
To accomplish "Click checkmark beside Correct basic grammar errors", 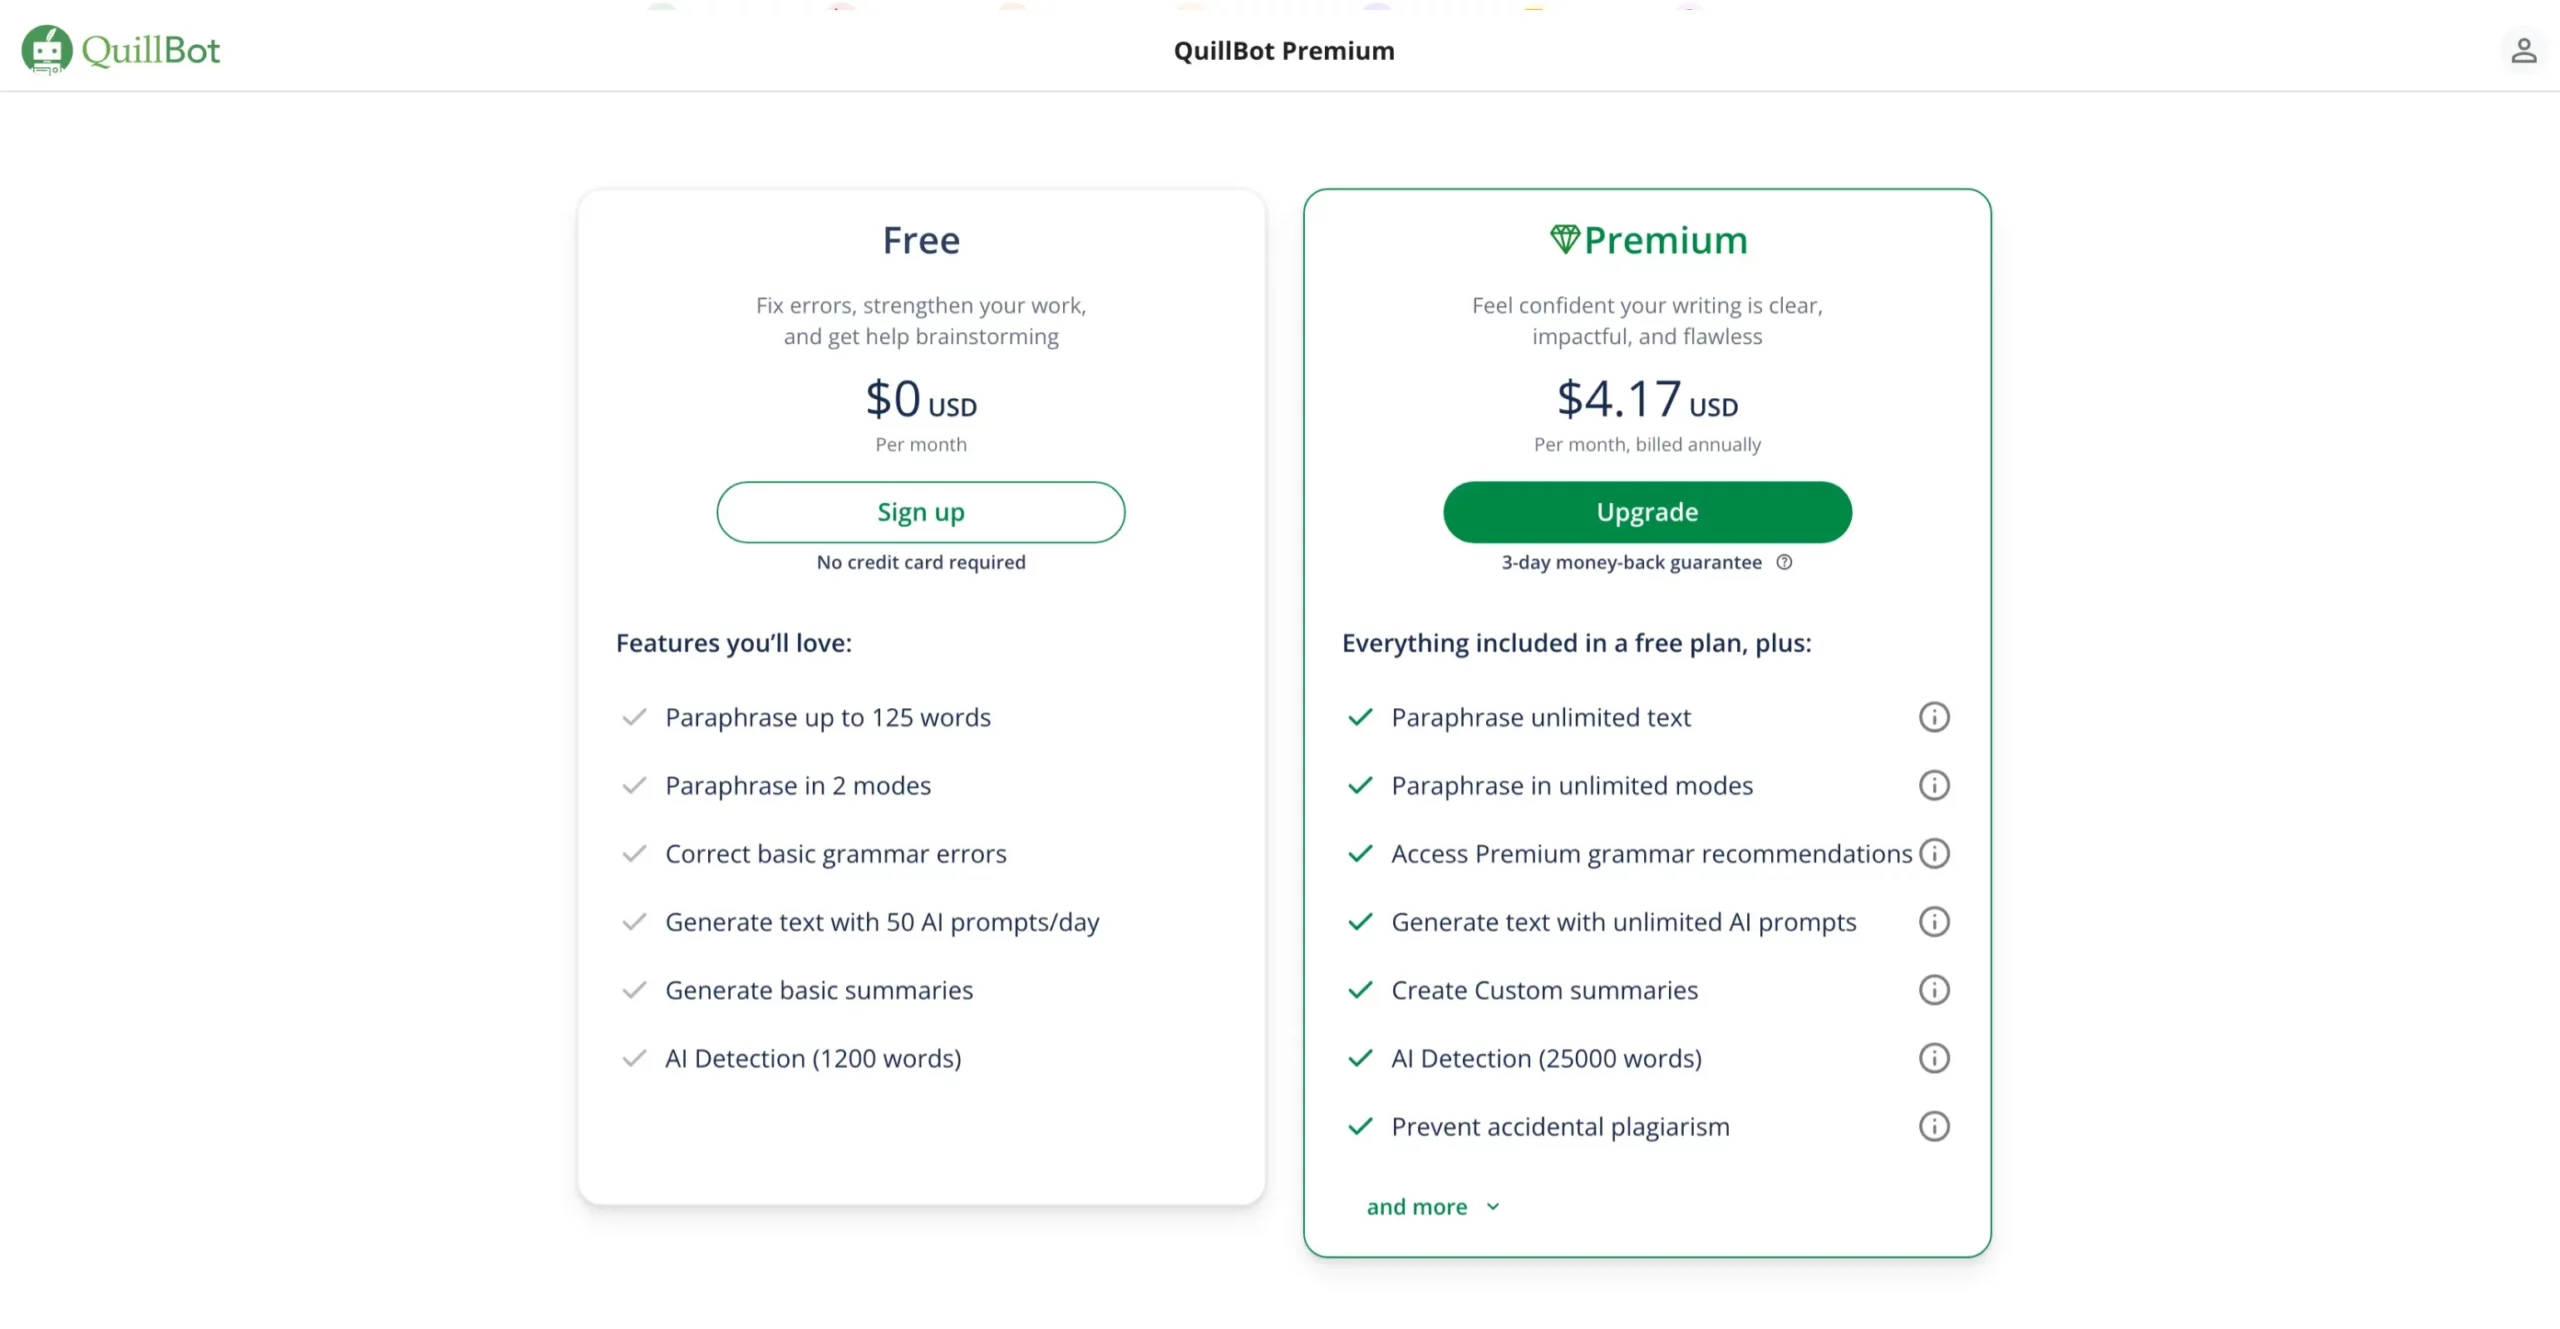I will tap(635, 853).
